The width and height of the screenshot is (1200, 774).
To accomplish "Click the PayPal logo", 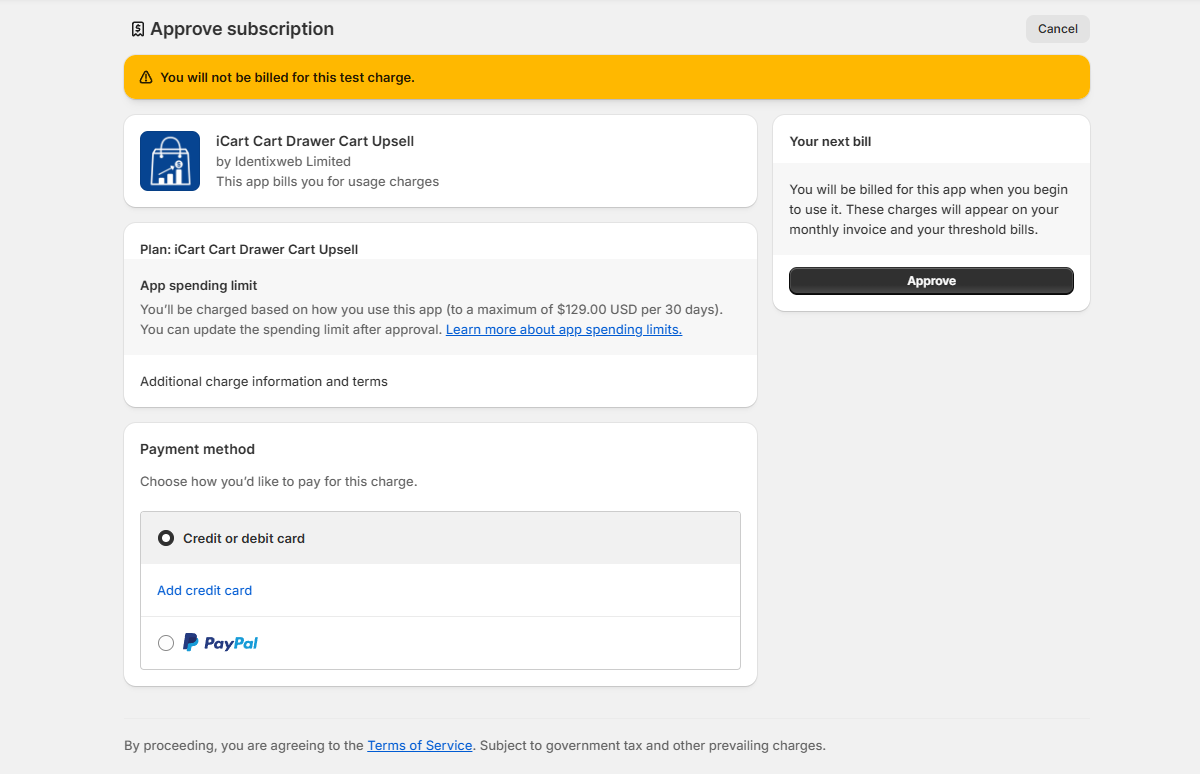I will [x=221, y=643].
